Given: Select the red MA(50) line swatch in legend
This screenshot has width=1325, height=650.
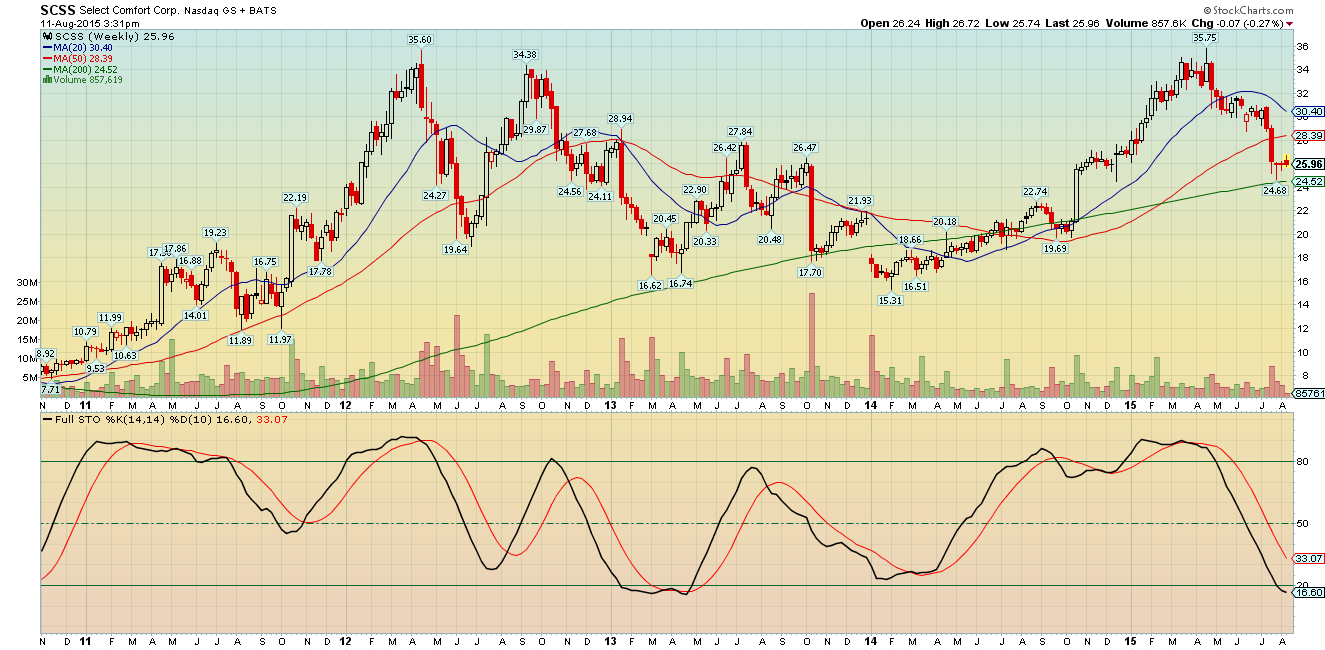Looking at the screenshot, I should [46, 58].
